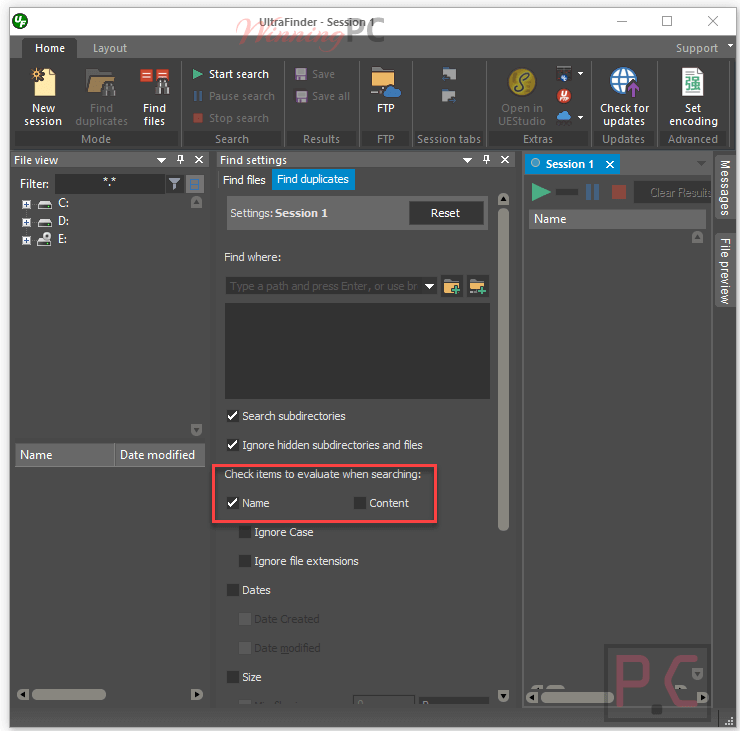Open File view panel dropdown menu
Image resolution: width=740 pixels, height=731 pixels.
tap(161, 160)
